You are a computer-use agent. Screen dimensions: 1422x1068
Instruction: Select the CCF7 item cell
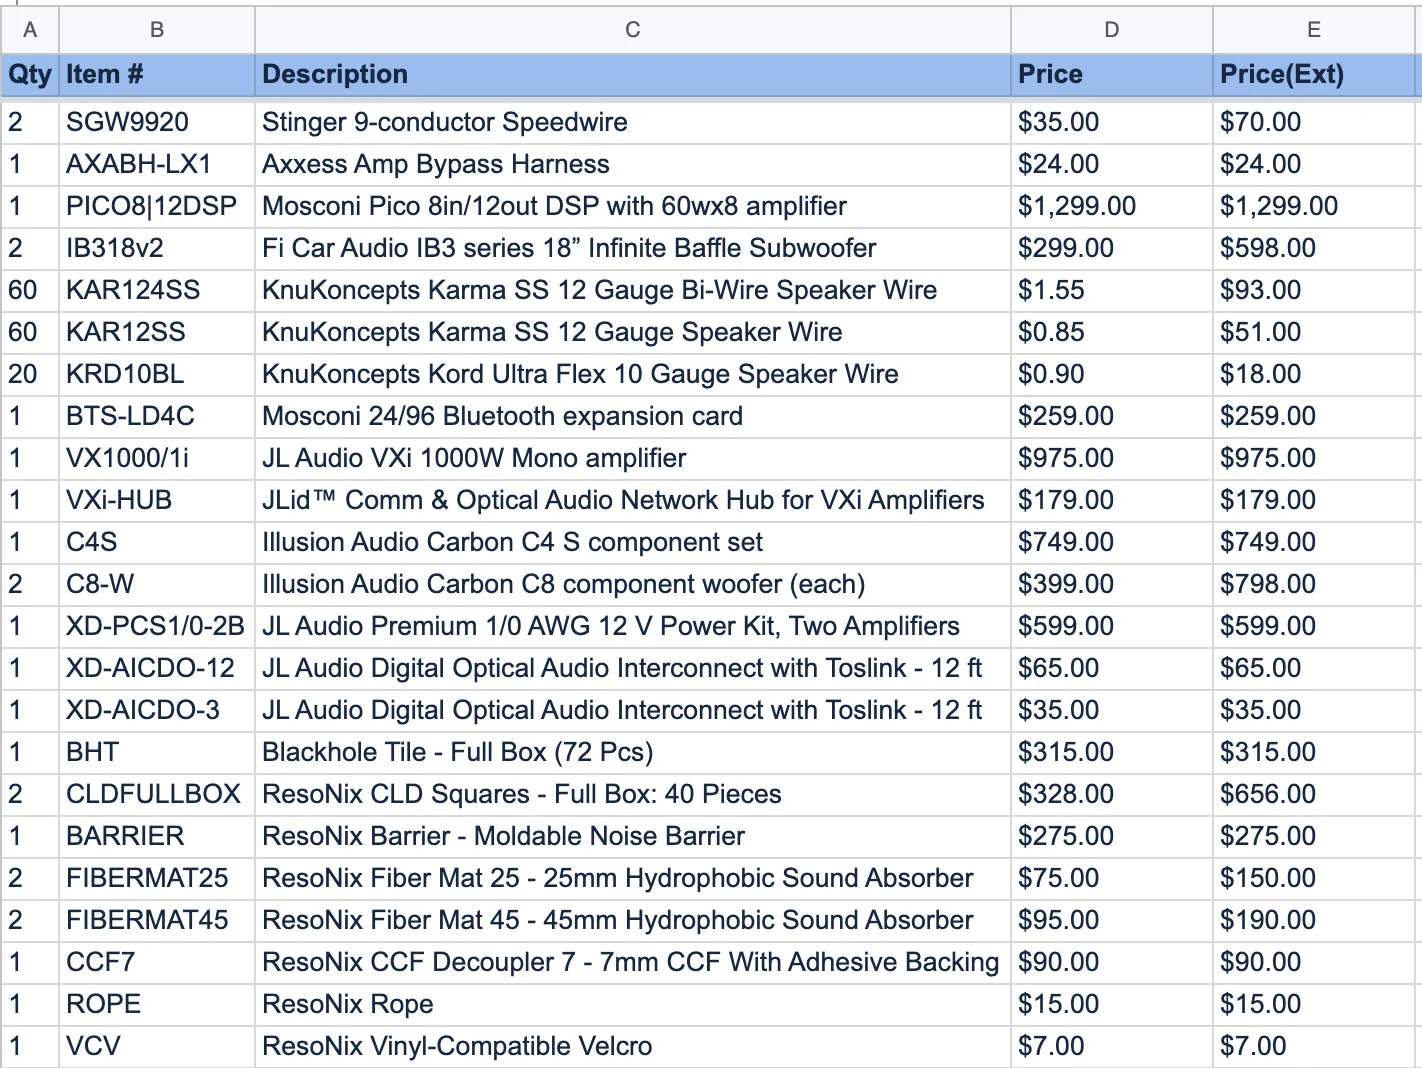coord(157,962)
